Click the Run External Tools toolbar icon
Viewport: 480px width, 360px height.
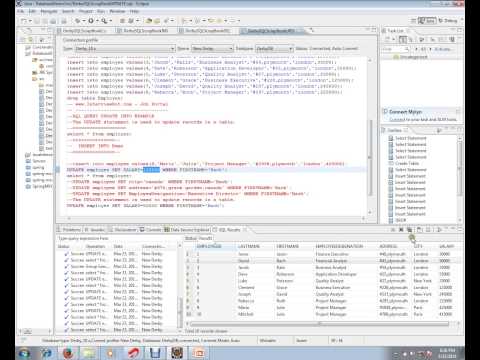(x=104, y=21)
